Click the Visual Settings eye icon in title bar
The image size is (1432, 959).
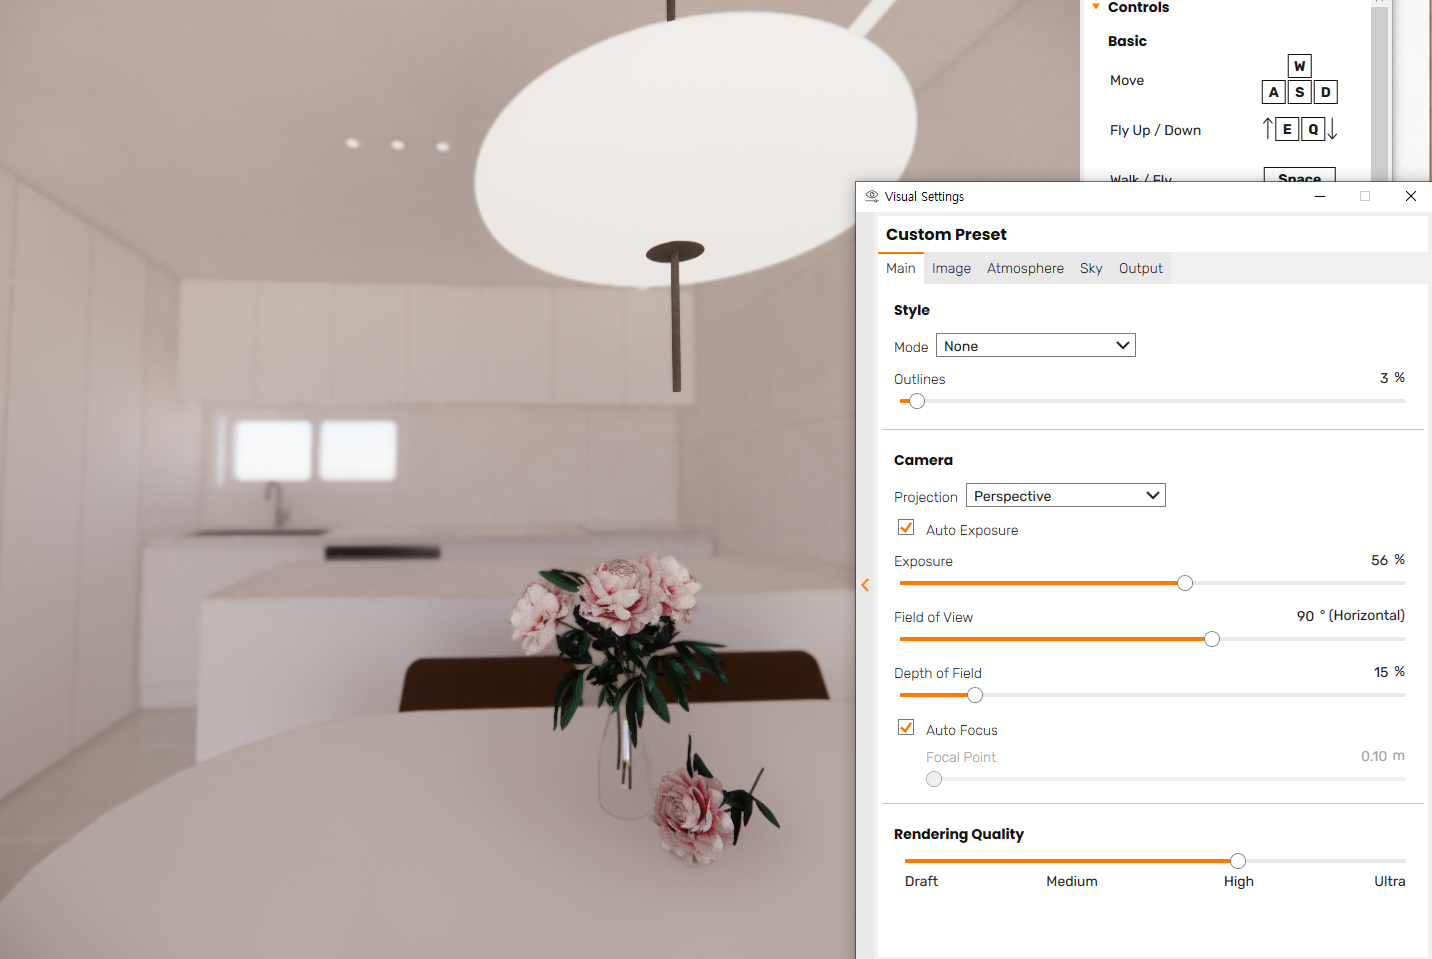click(x=872, y=196)
